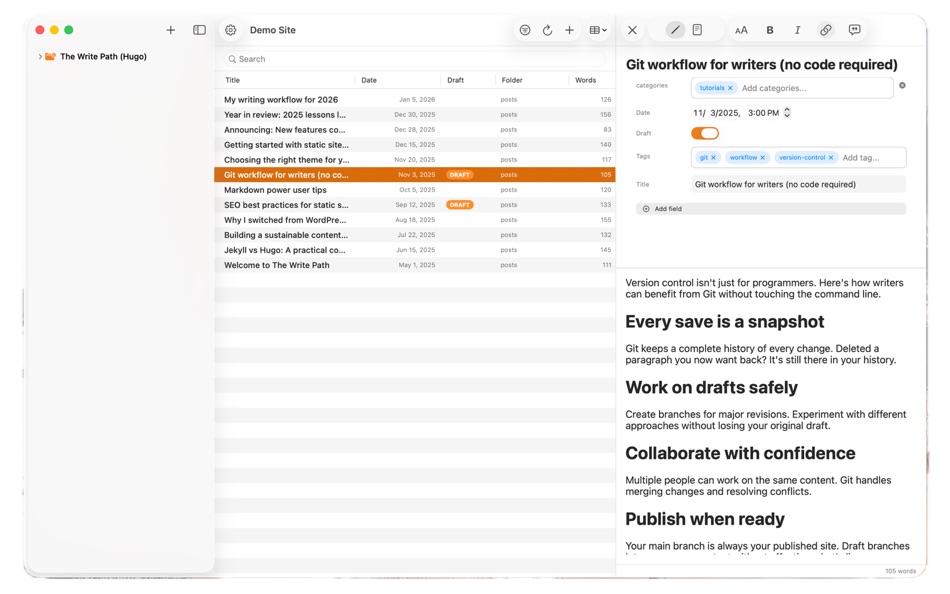Open the filter icon in toolbar
Screen dimensions: 950x594
(x=525, y=30)
